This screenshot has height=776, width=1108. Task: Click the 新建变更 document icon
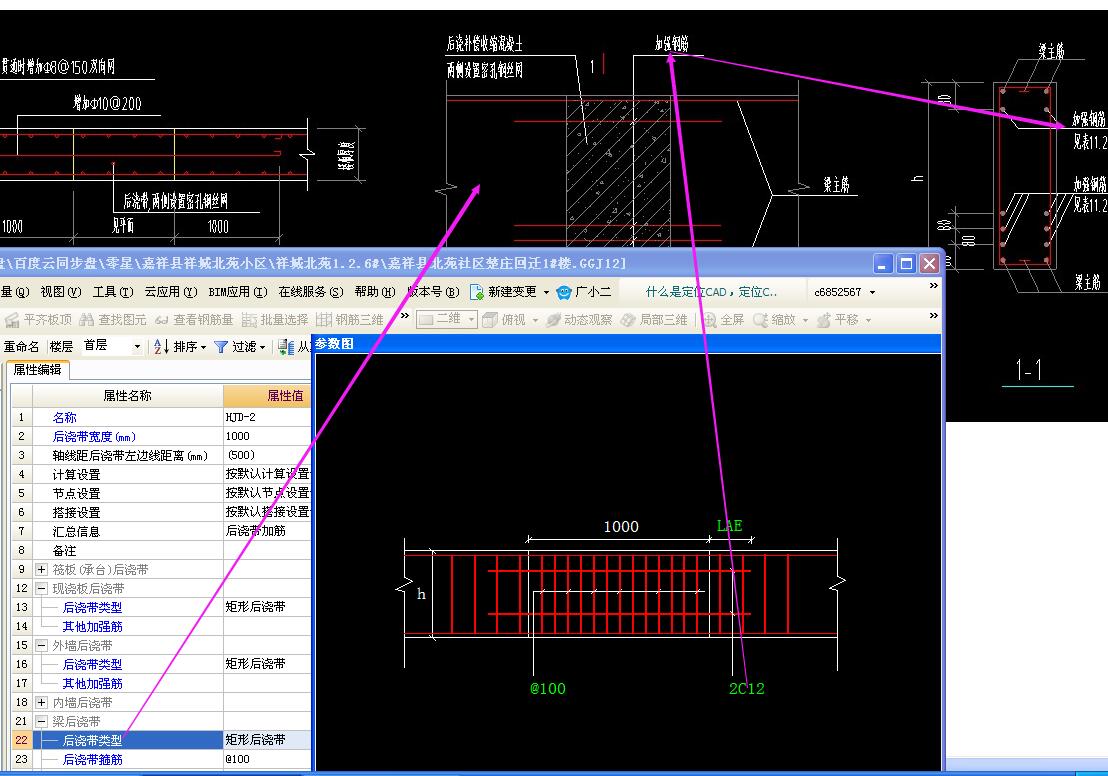[476, 292]
